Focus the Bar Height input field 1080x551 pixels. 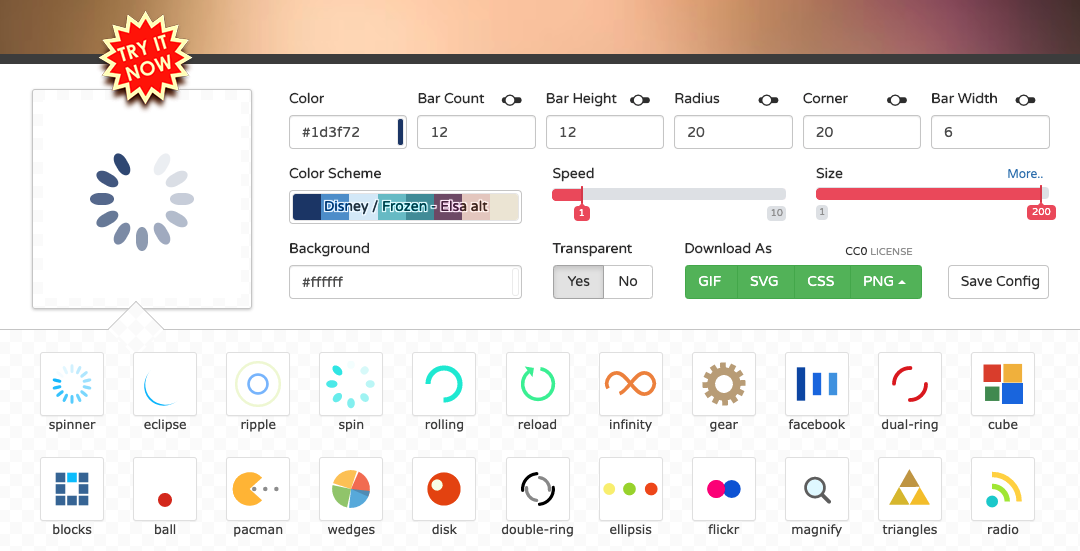tap(605, 132)
